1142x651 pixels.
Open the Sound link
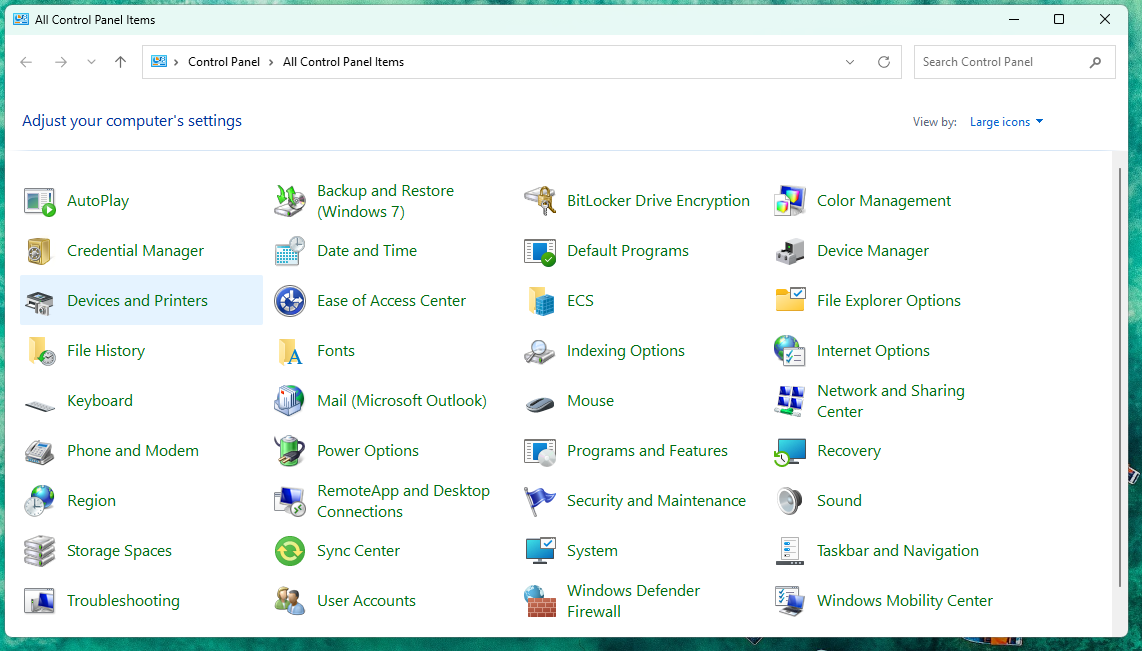pos(839,501)
